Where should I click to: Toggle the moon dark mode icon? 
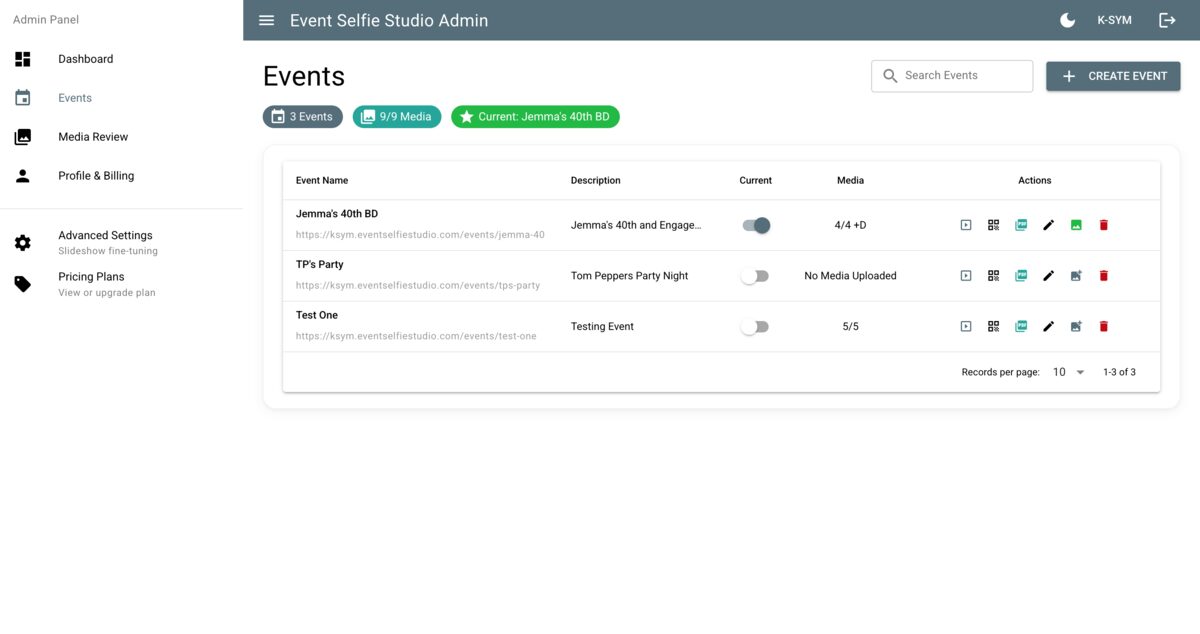[1067, 19]
